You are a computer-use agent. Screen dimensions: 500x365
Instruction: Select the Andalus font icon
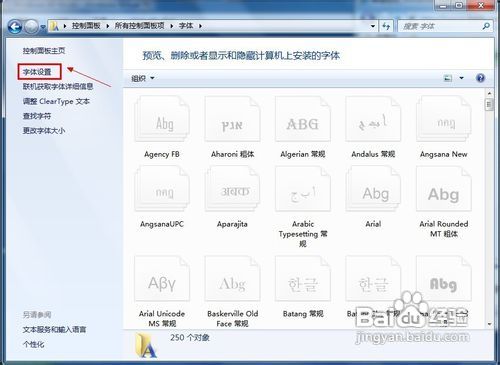click(x=373, y=119)
